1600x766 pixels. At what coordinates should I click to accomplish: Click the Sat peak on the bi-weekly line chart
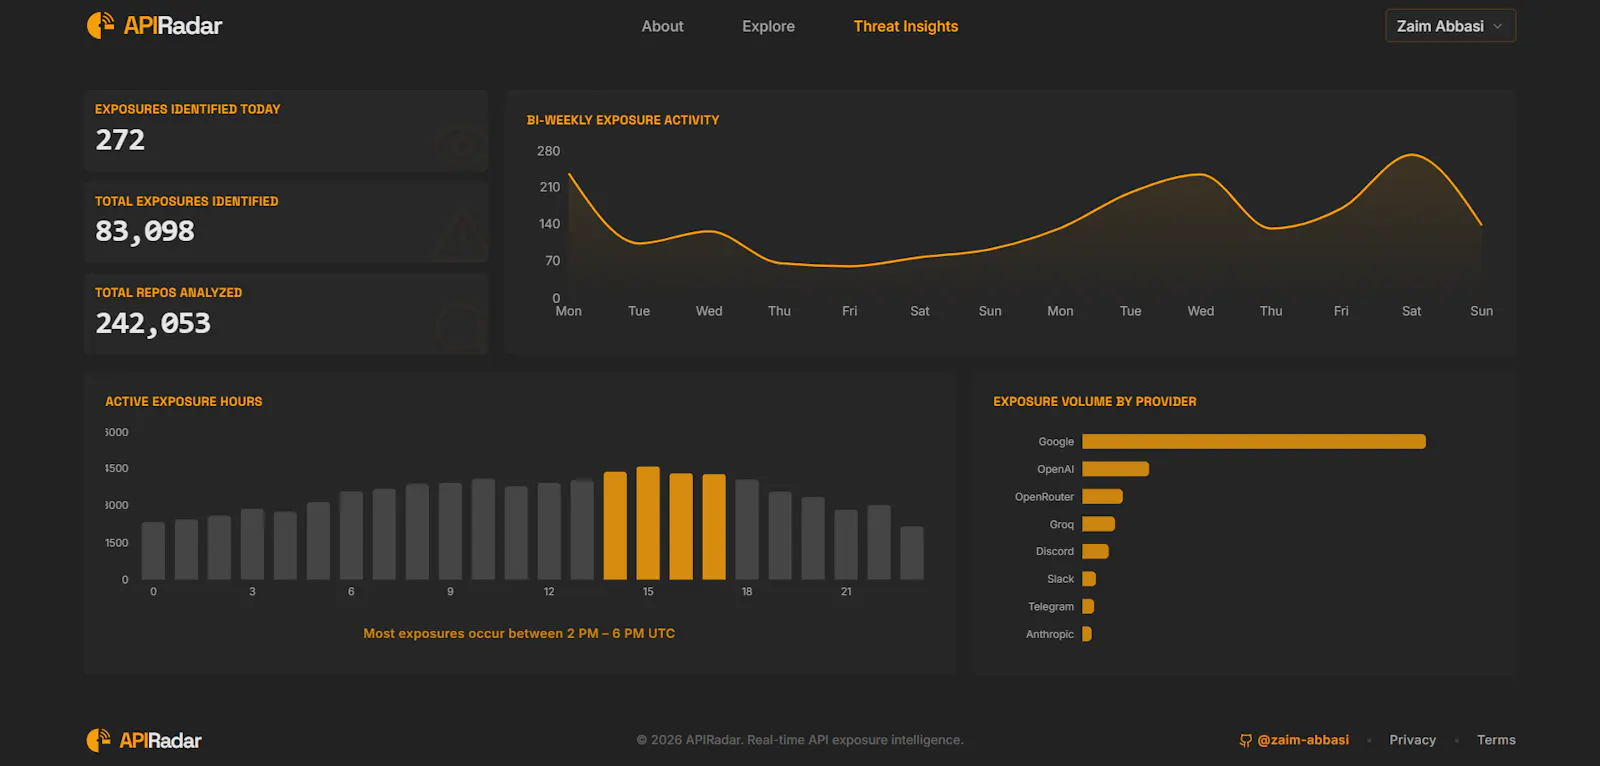click(x=1411, y=156)
